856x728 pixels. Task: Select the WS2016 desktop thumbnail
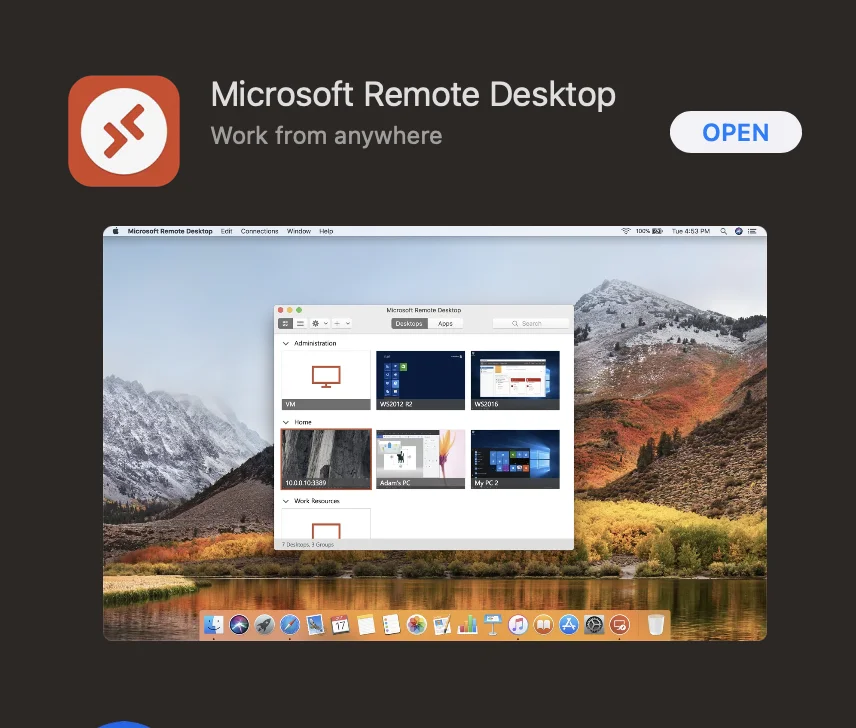tap(515, 380)
